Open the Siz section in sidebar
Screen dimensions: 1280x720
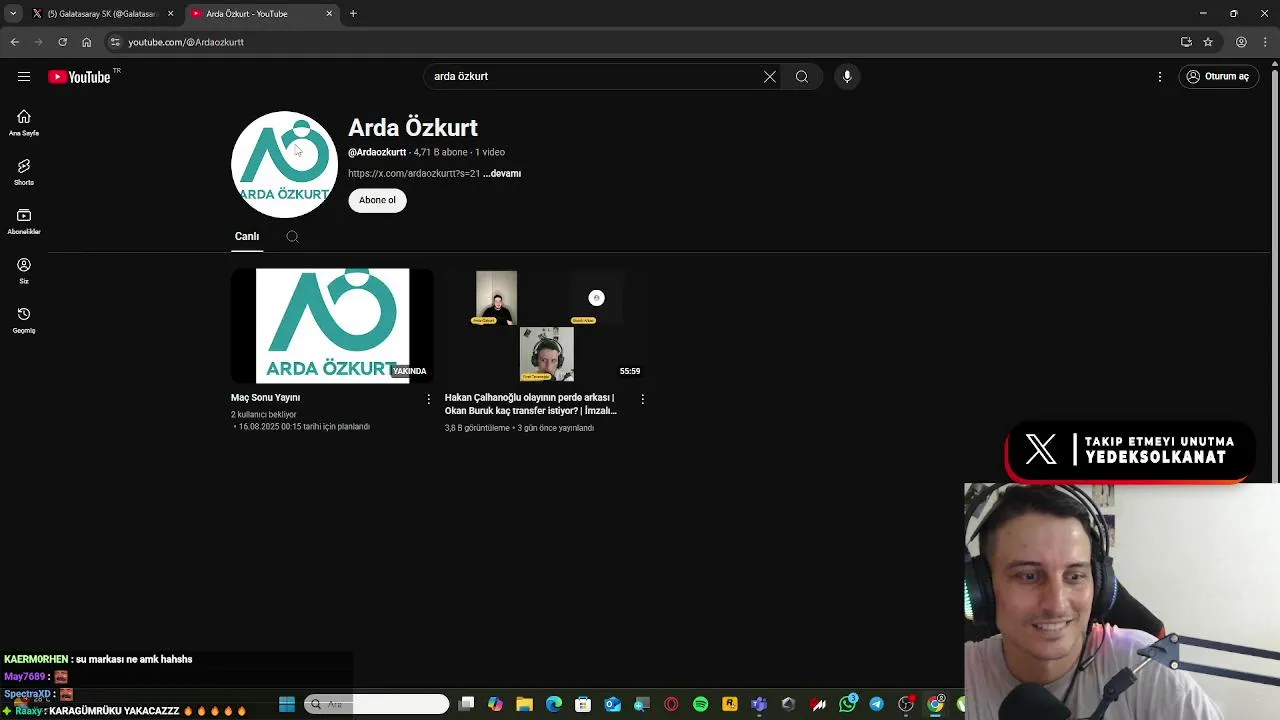(x=24, y=271)
